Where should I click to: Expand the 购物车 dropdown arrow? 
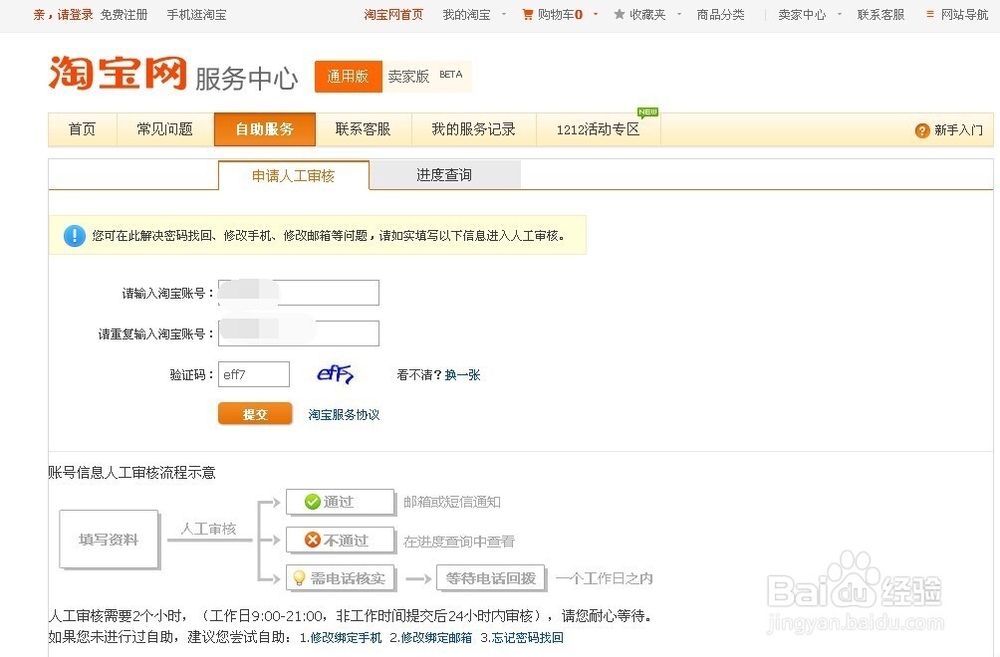click(596, 14)
